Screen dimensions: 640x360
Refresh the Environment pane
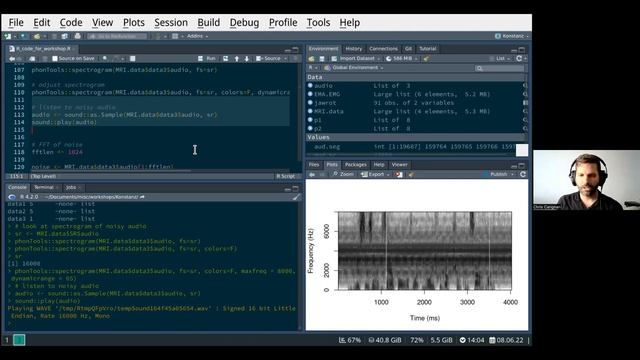click(519, 59)
